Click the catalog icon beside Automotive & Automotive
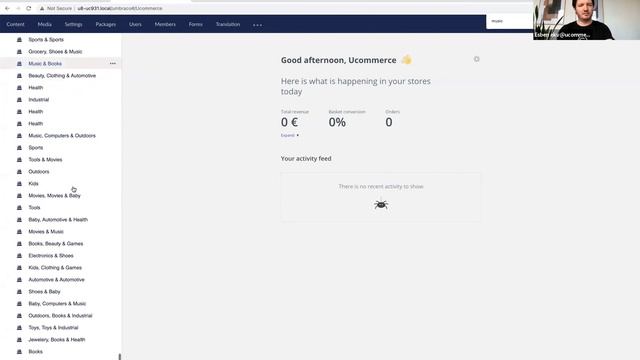 click(19, 280)
